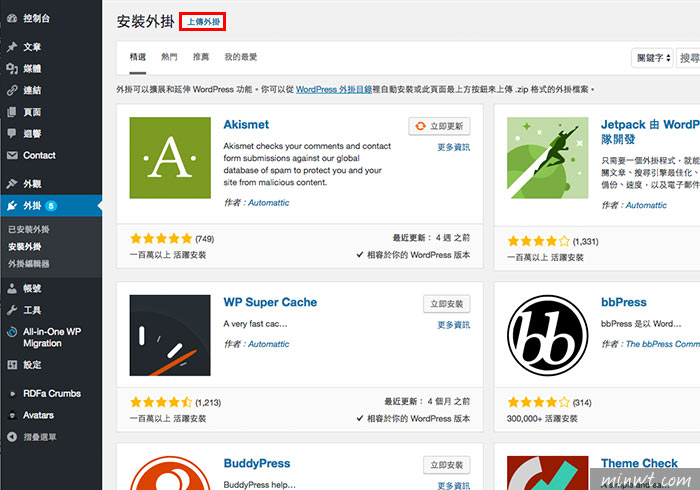Open the Automattic author link under Jetpack

pyautogui.click(x=646, y=205)
